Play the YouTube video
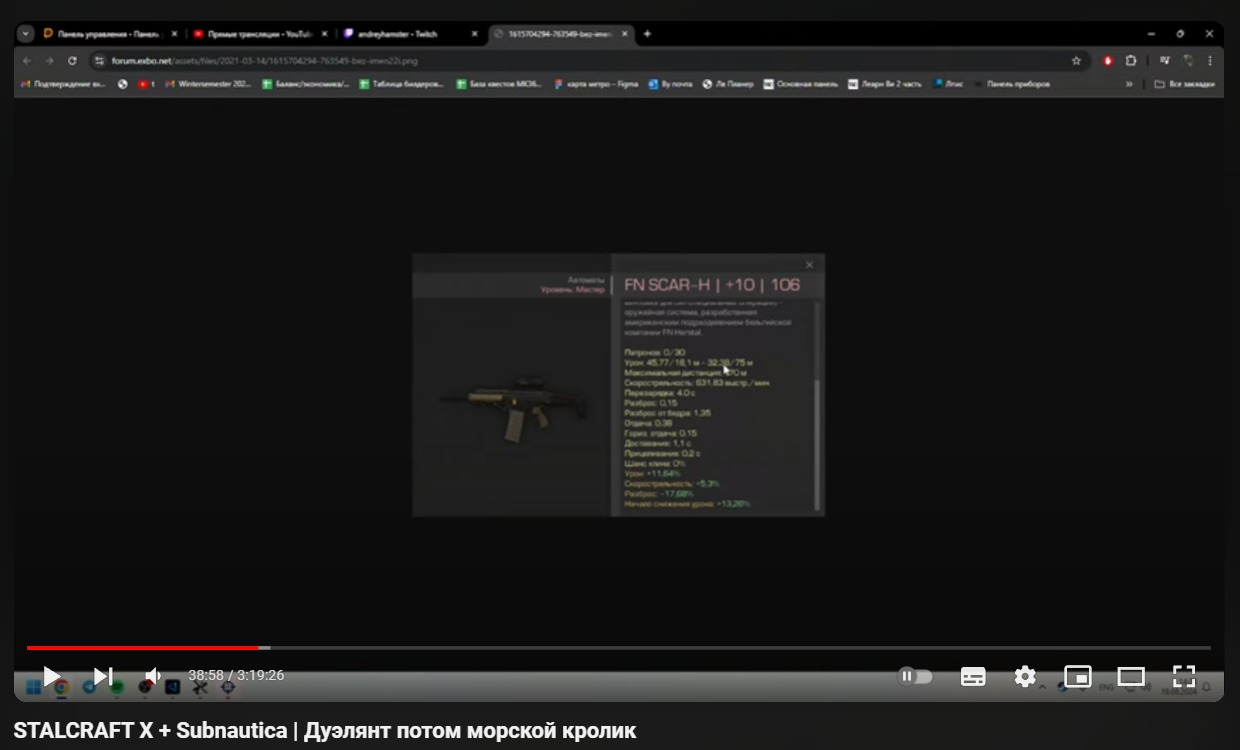Image resolution: width=1240 pixels, height=750 pixels. pos(52,677)
